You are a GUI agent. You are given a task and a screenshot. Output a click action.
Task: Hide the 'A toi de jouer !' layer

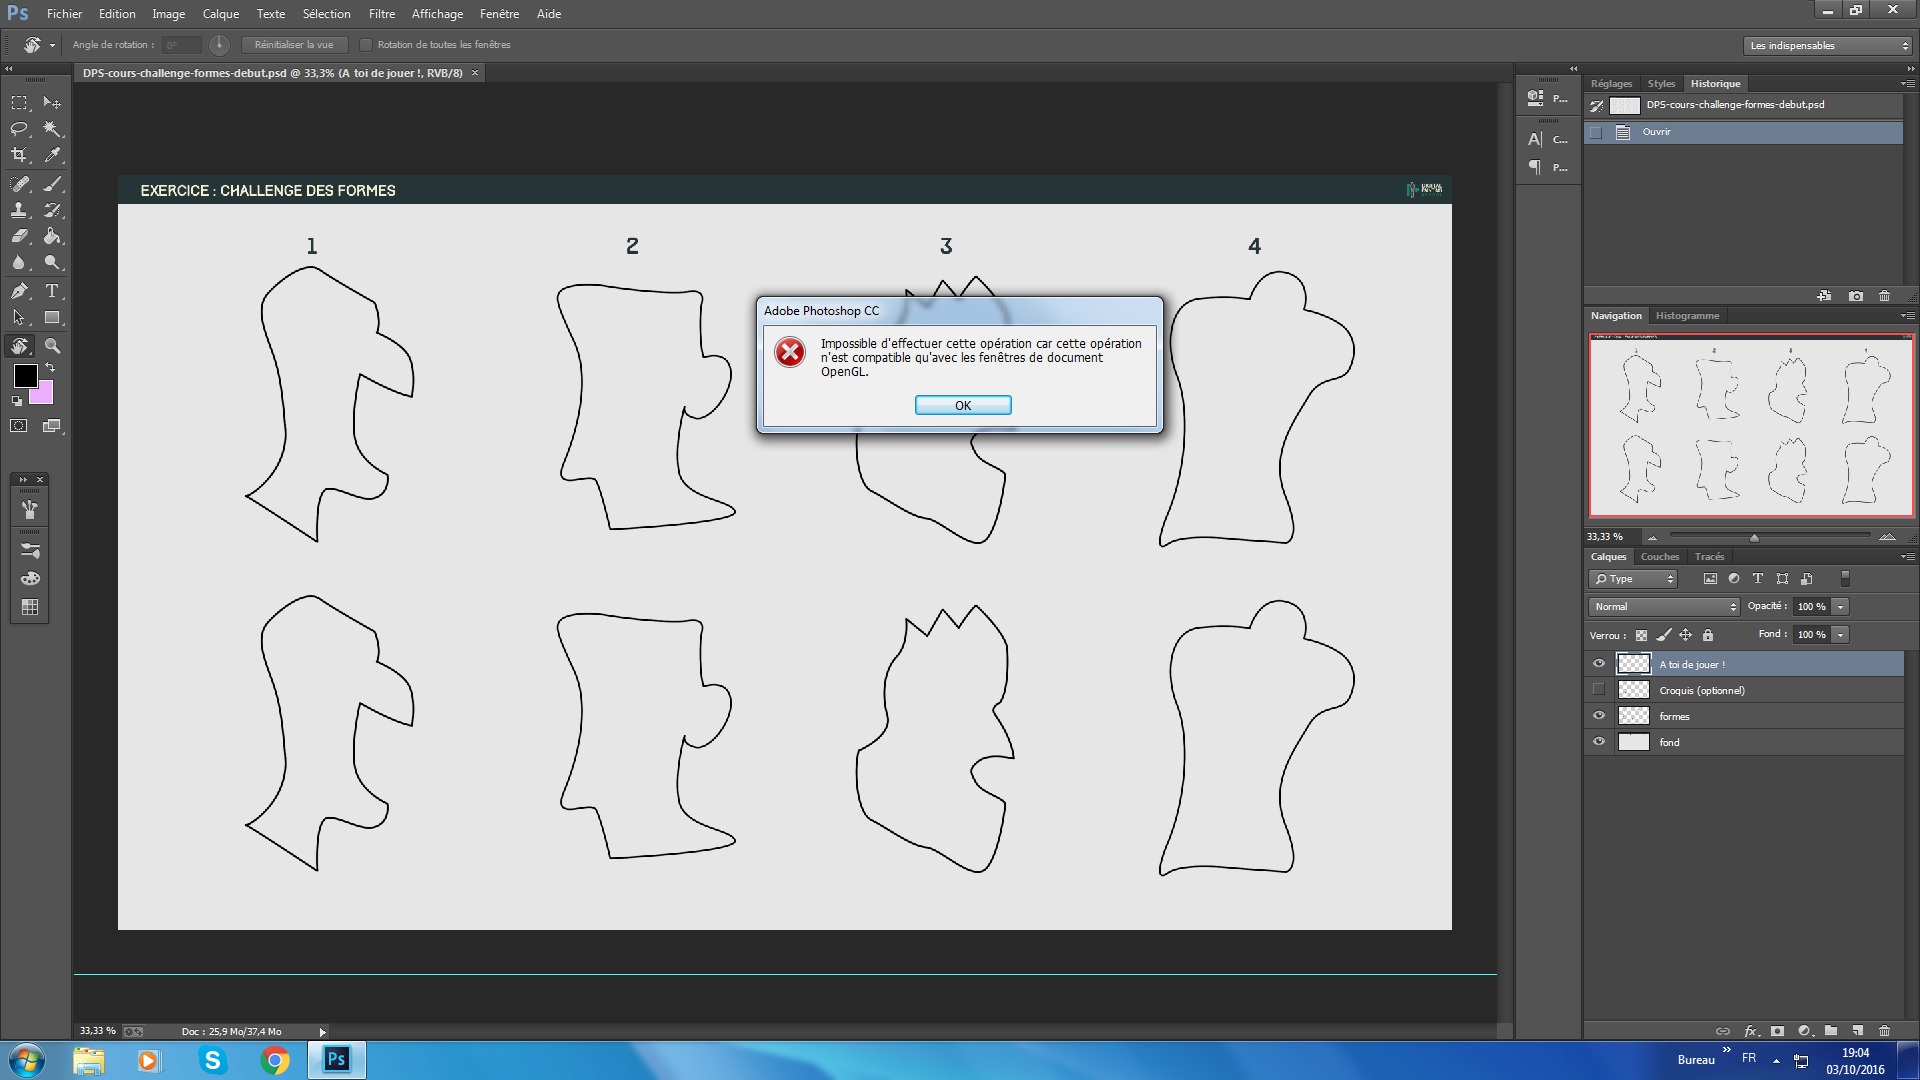point(1598,664)
